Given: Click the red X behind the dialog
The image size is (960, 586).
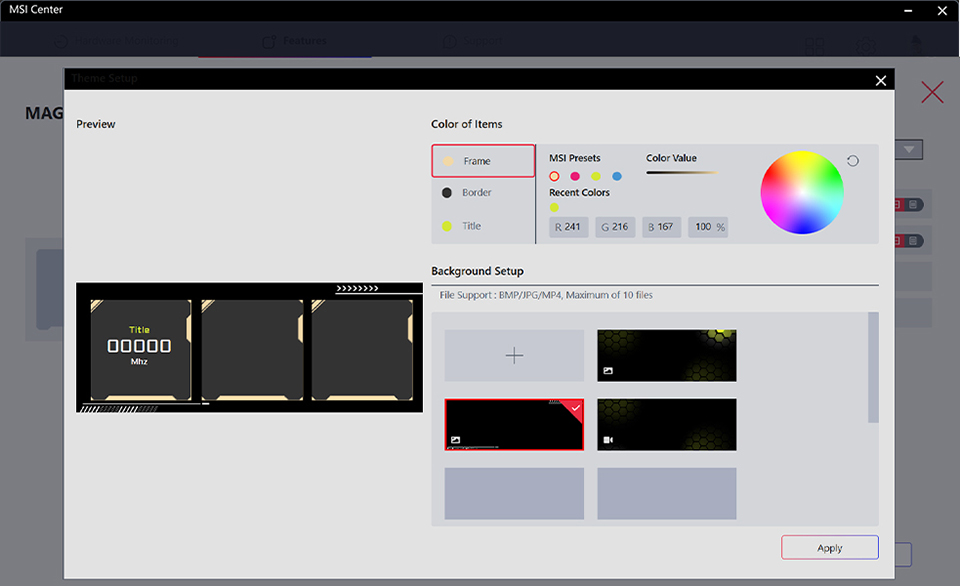Looking at the screenshot, I should point(932,92).
